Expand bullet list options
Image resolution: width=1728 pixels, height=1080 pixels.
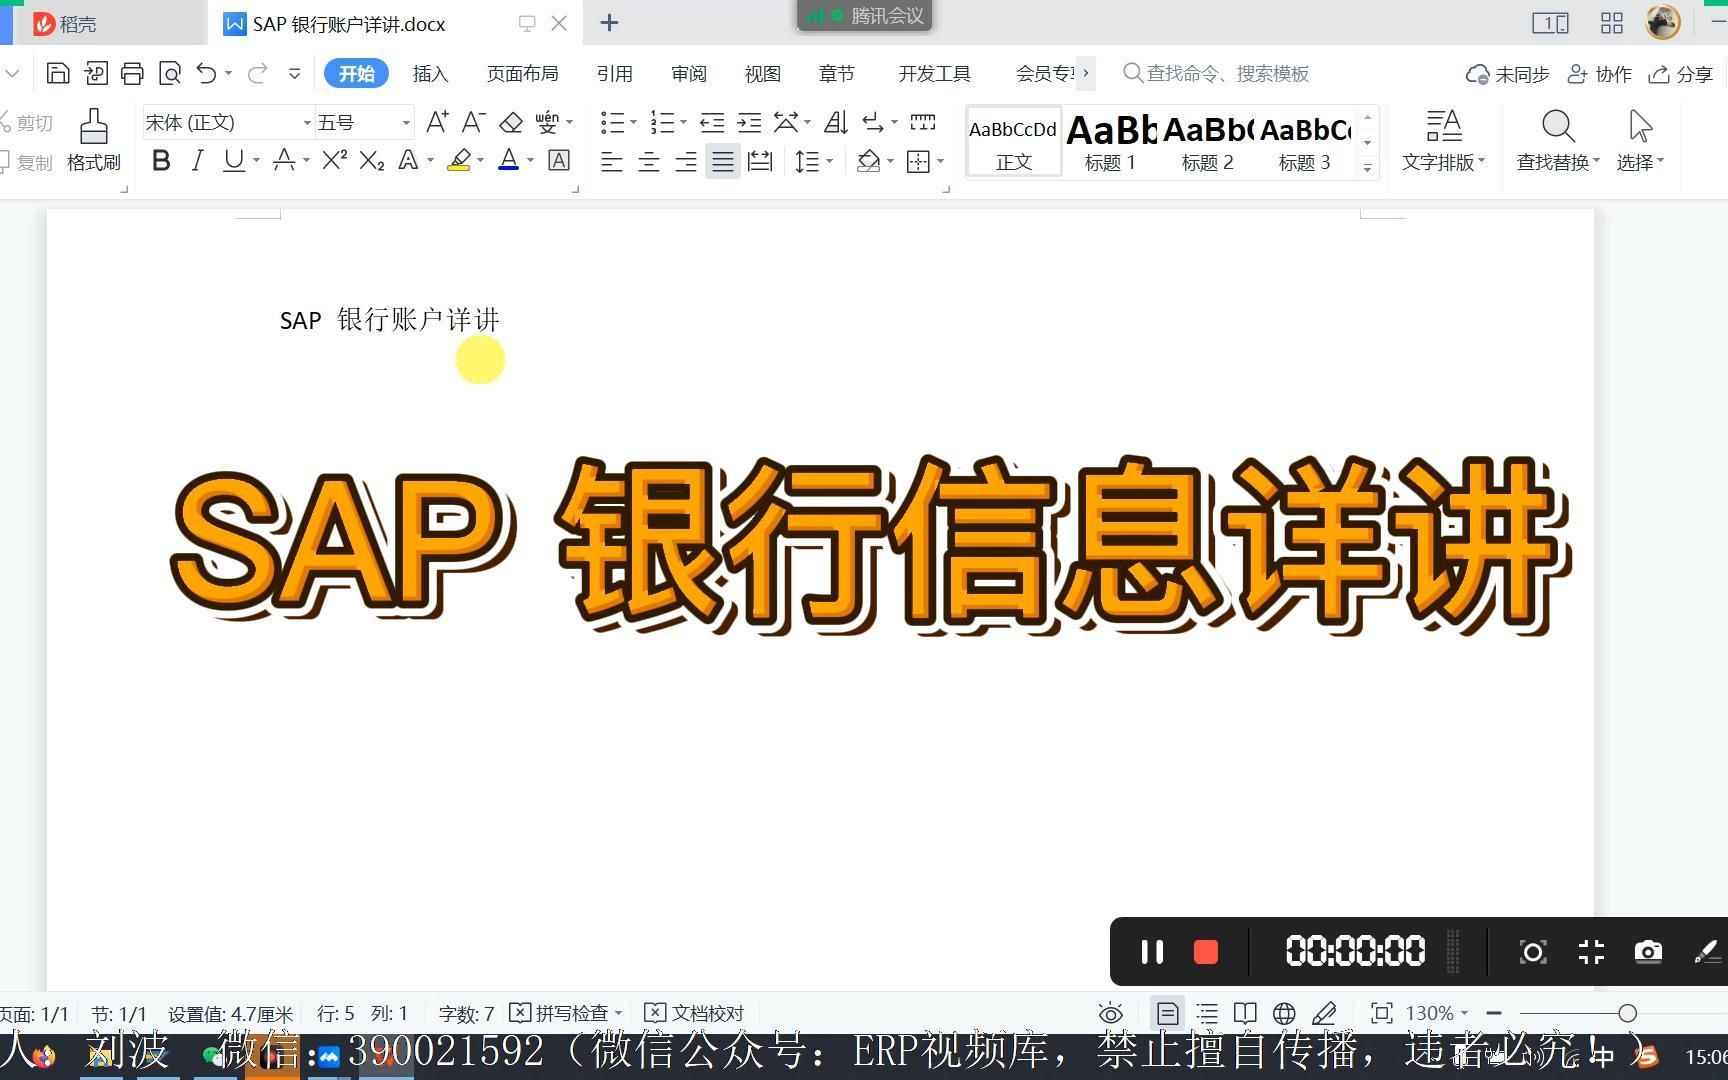pos(634,122)
